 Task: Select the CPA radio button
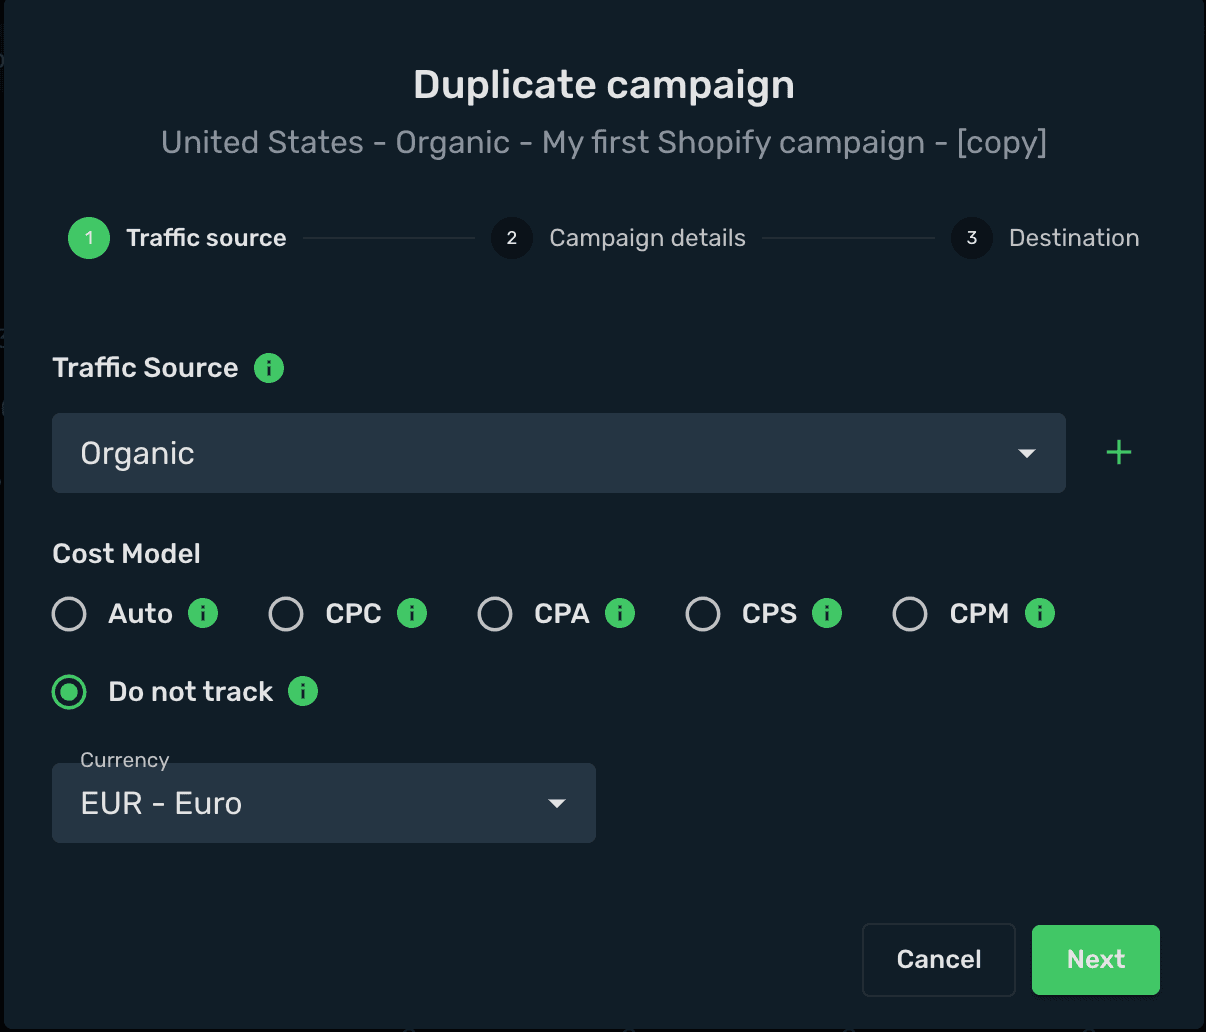[x=495, y=614]
